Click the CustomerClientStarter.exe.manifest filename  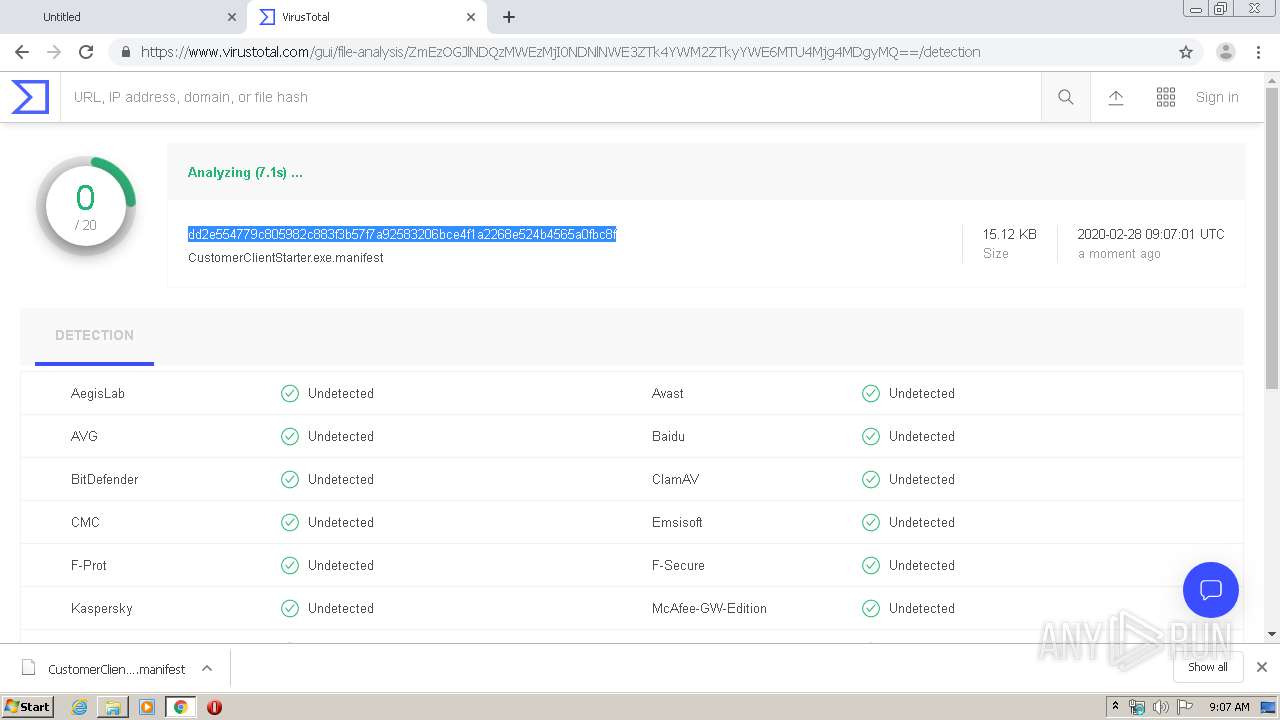point(286,257)
